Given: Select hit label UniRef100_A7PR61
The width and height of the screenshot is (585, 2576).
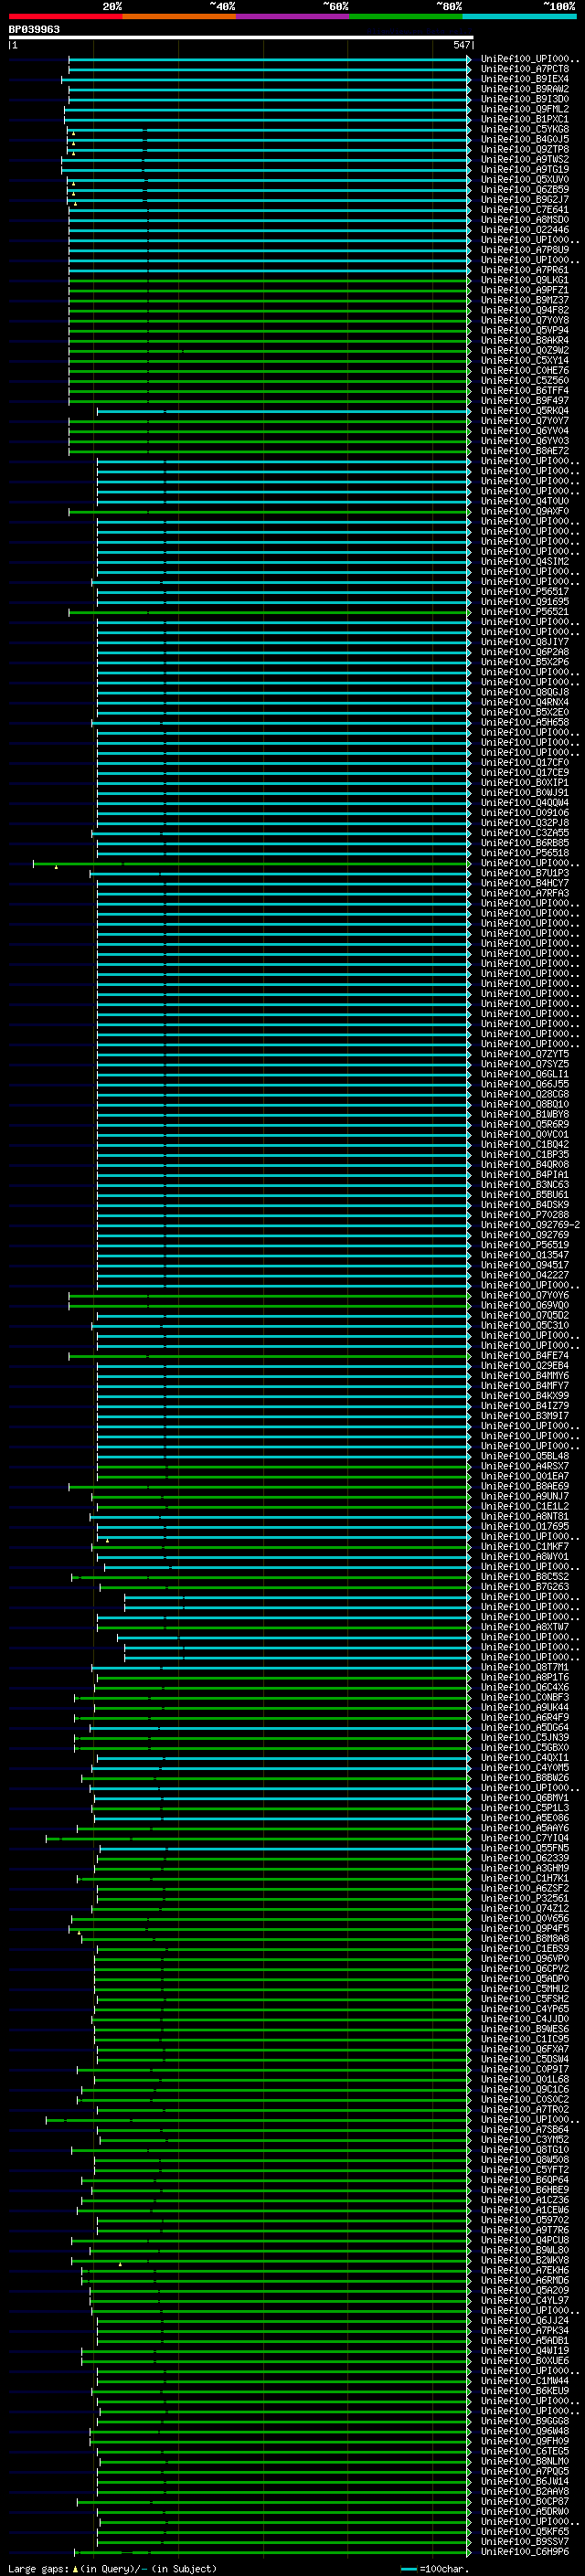Looking at the screenshot, I should tap(525, 270).
